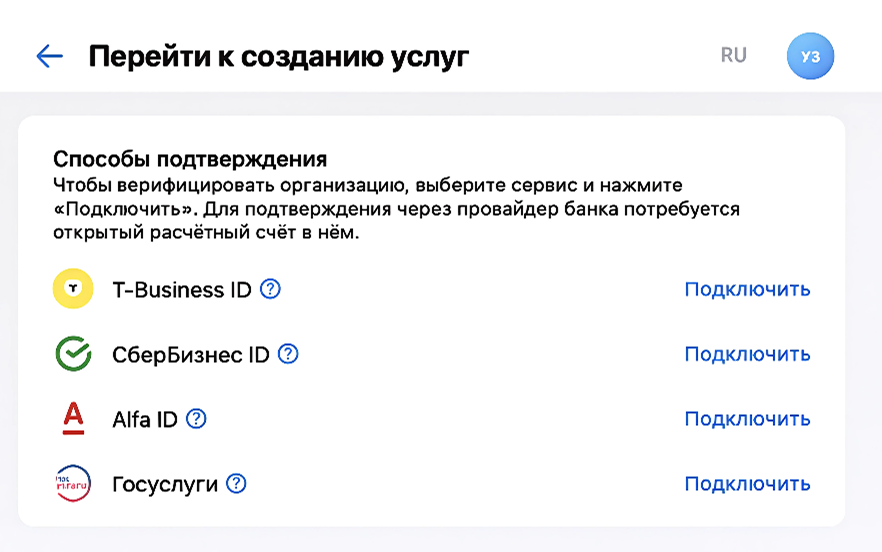Viewport: 882px width, 552px height.
Task: Open the RU language selector
Action: coord(733,56)
